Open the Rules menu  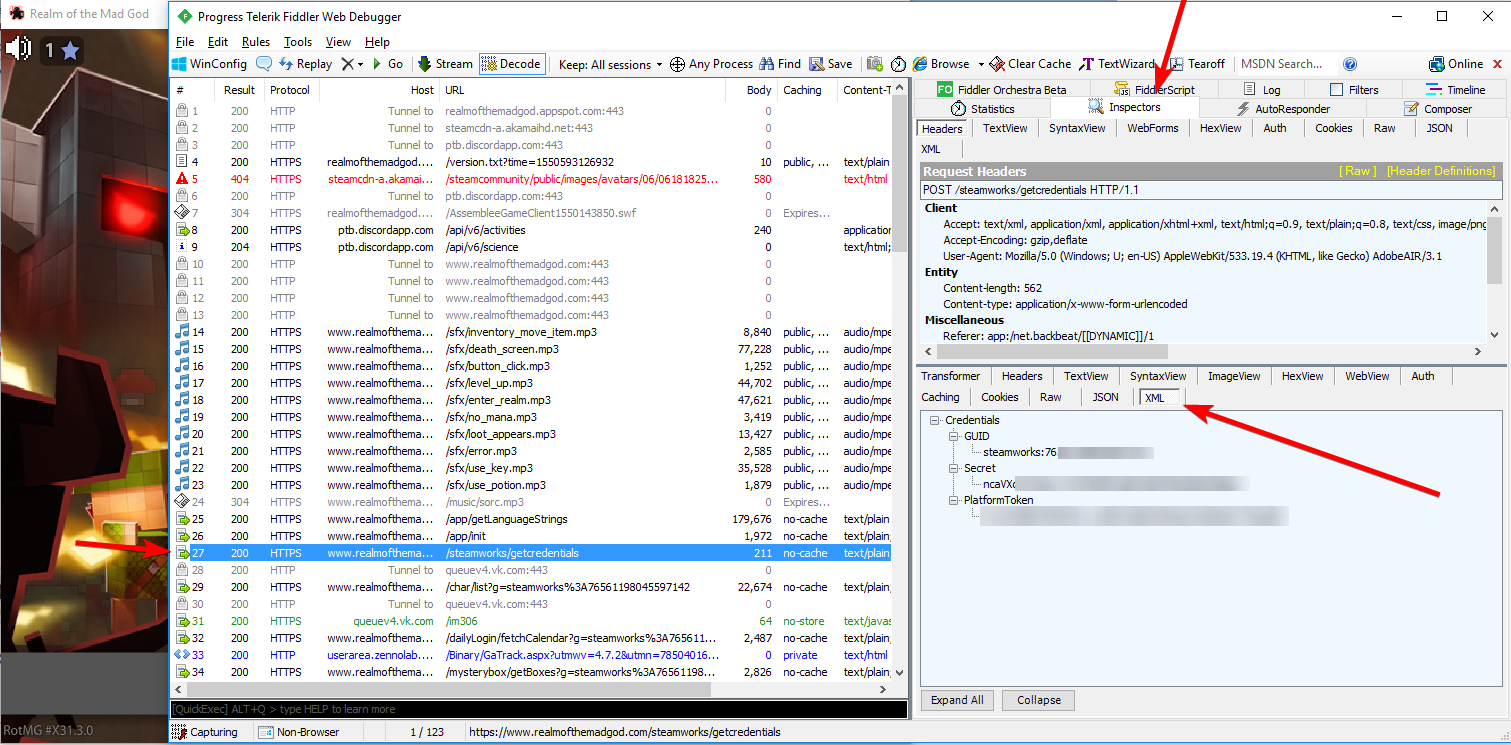256,42
